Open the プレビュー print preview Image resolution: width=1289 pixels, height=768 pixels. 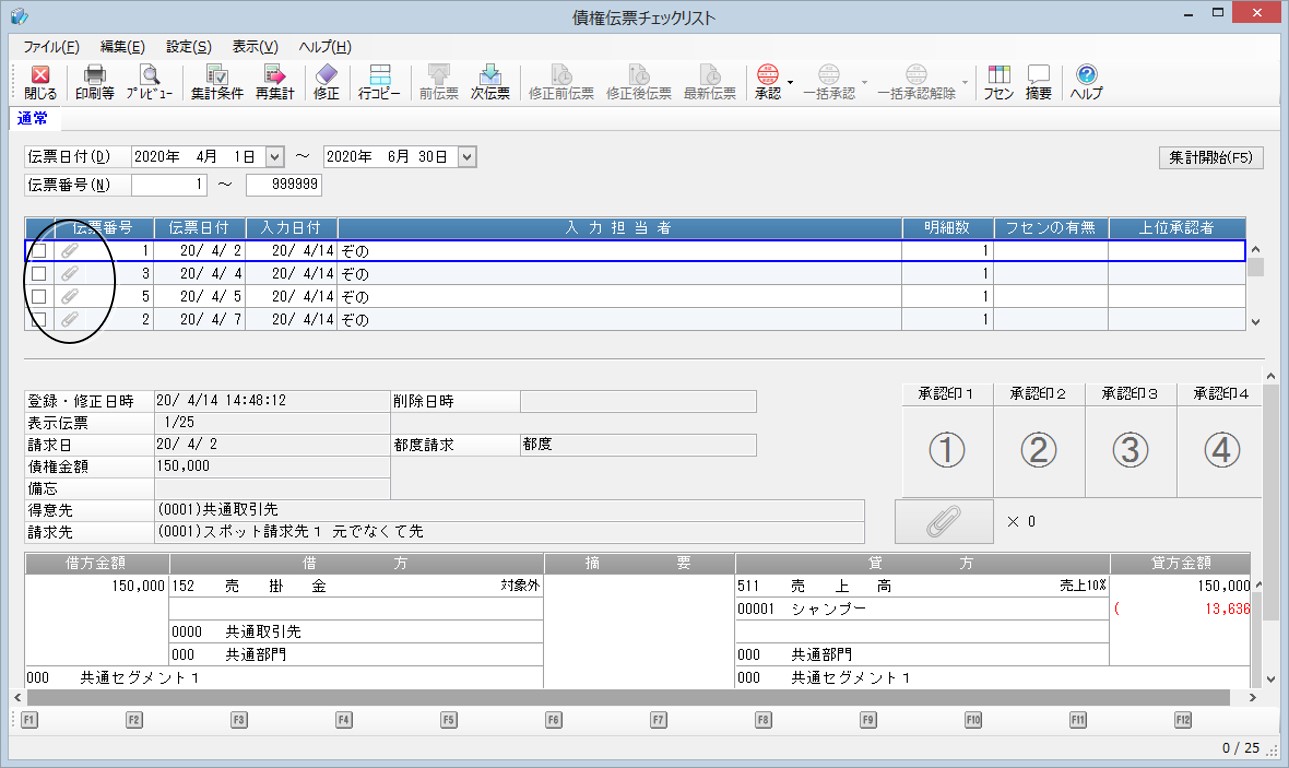(x=149, y=83)
